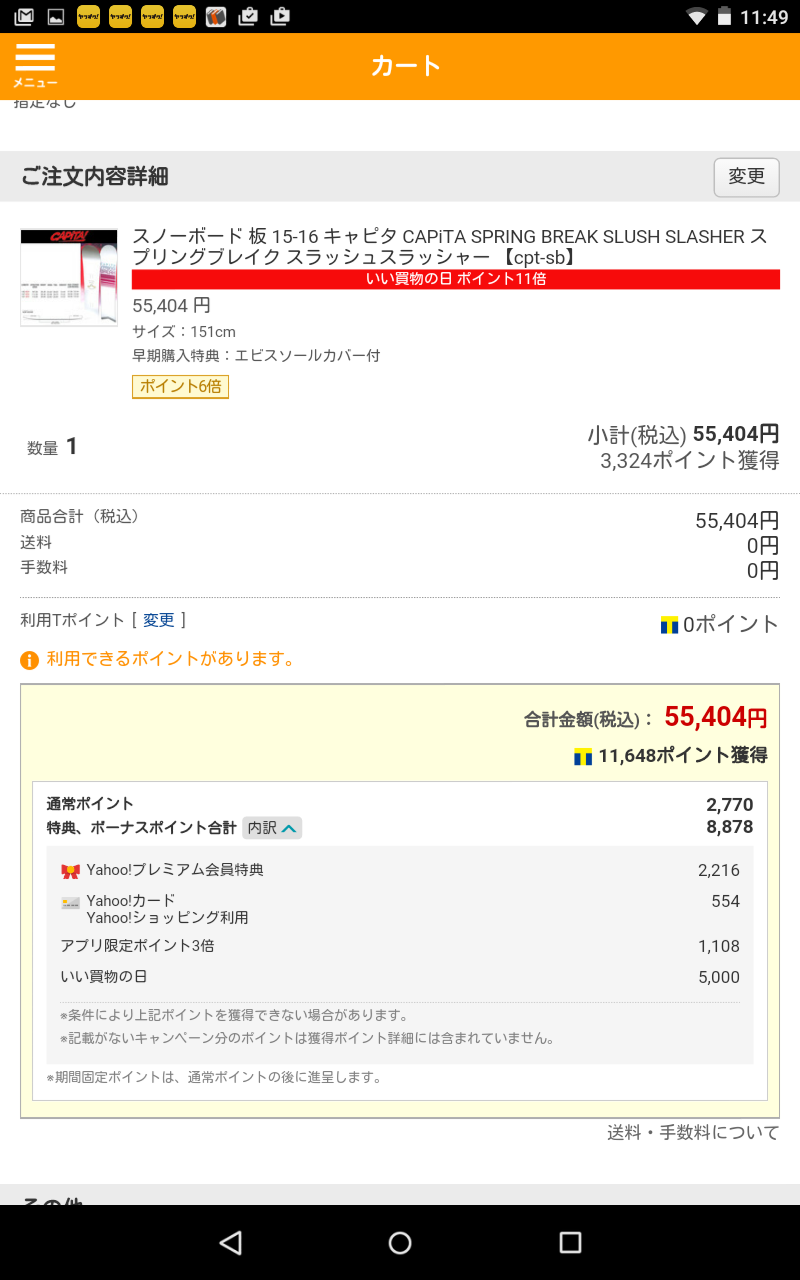The image size is (800, 1280).
Task: Tap the T-point logo next to 0ポイント
Action: point(670,625)
